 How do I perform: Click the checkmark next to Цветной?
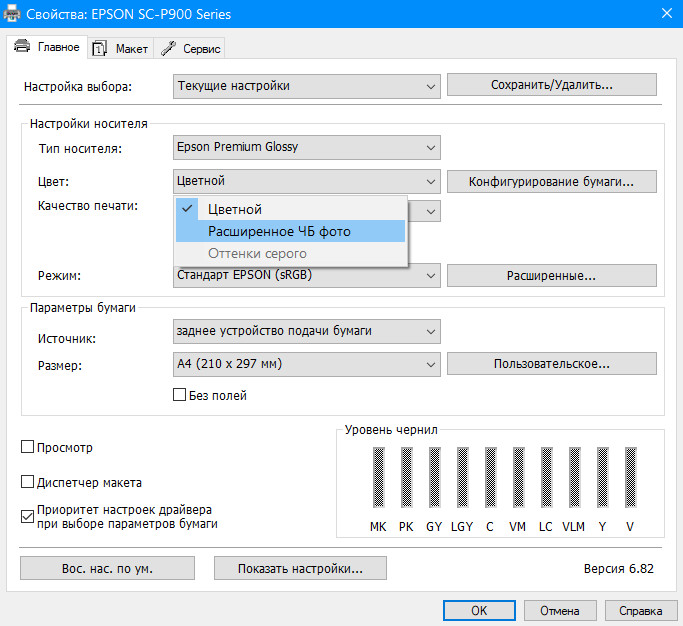click(x=187, y=209)
